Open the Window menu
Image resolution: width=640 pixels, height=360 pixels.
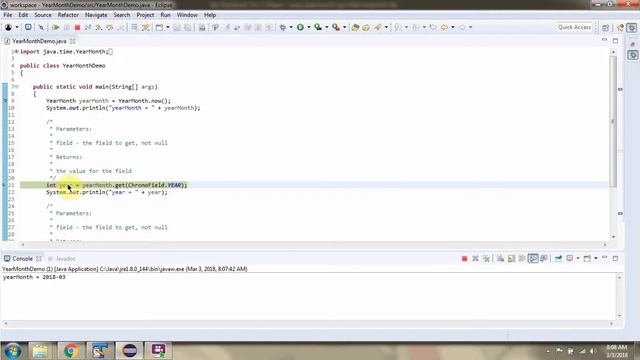click(187, 15)
